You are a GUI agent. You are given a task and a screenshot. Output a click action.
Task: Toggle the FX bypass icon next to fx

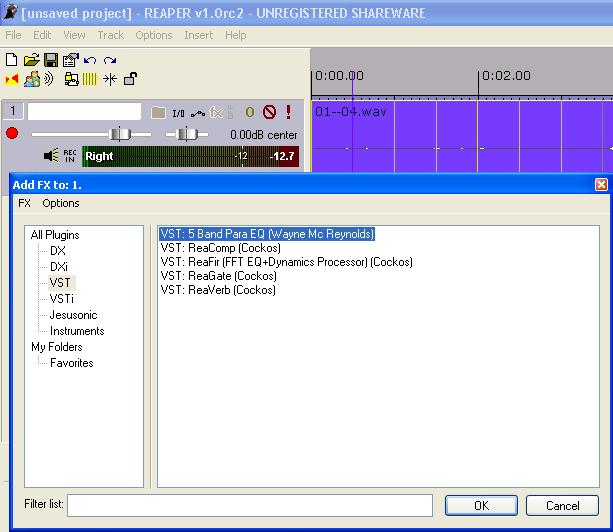point(231,112)
